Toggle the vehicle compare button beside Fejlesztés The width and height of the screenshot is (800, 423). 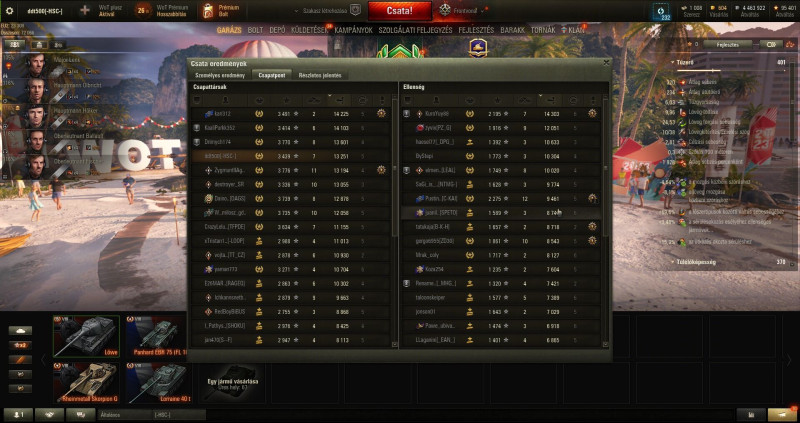(771, 44)
